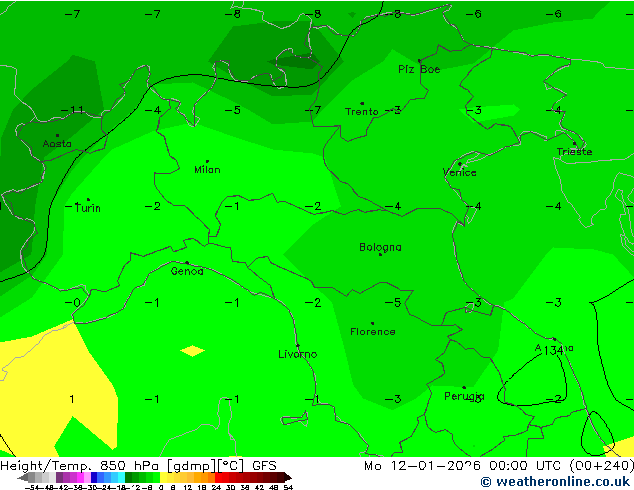Click the forecast date Mo 12-01-2026 text
Viewport: 634px width, 490px height.
point(422,466)
